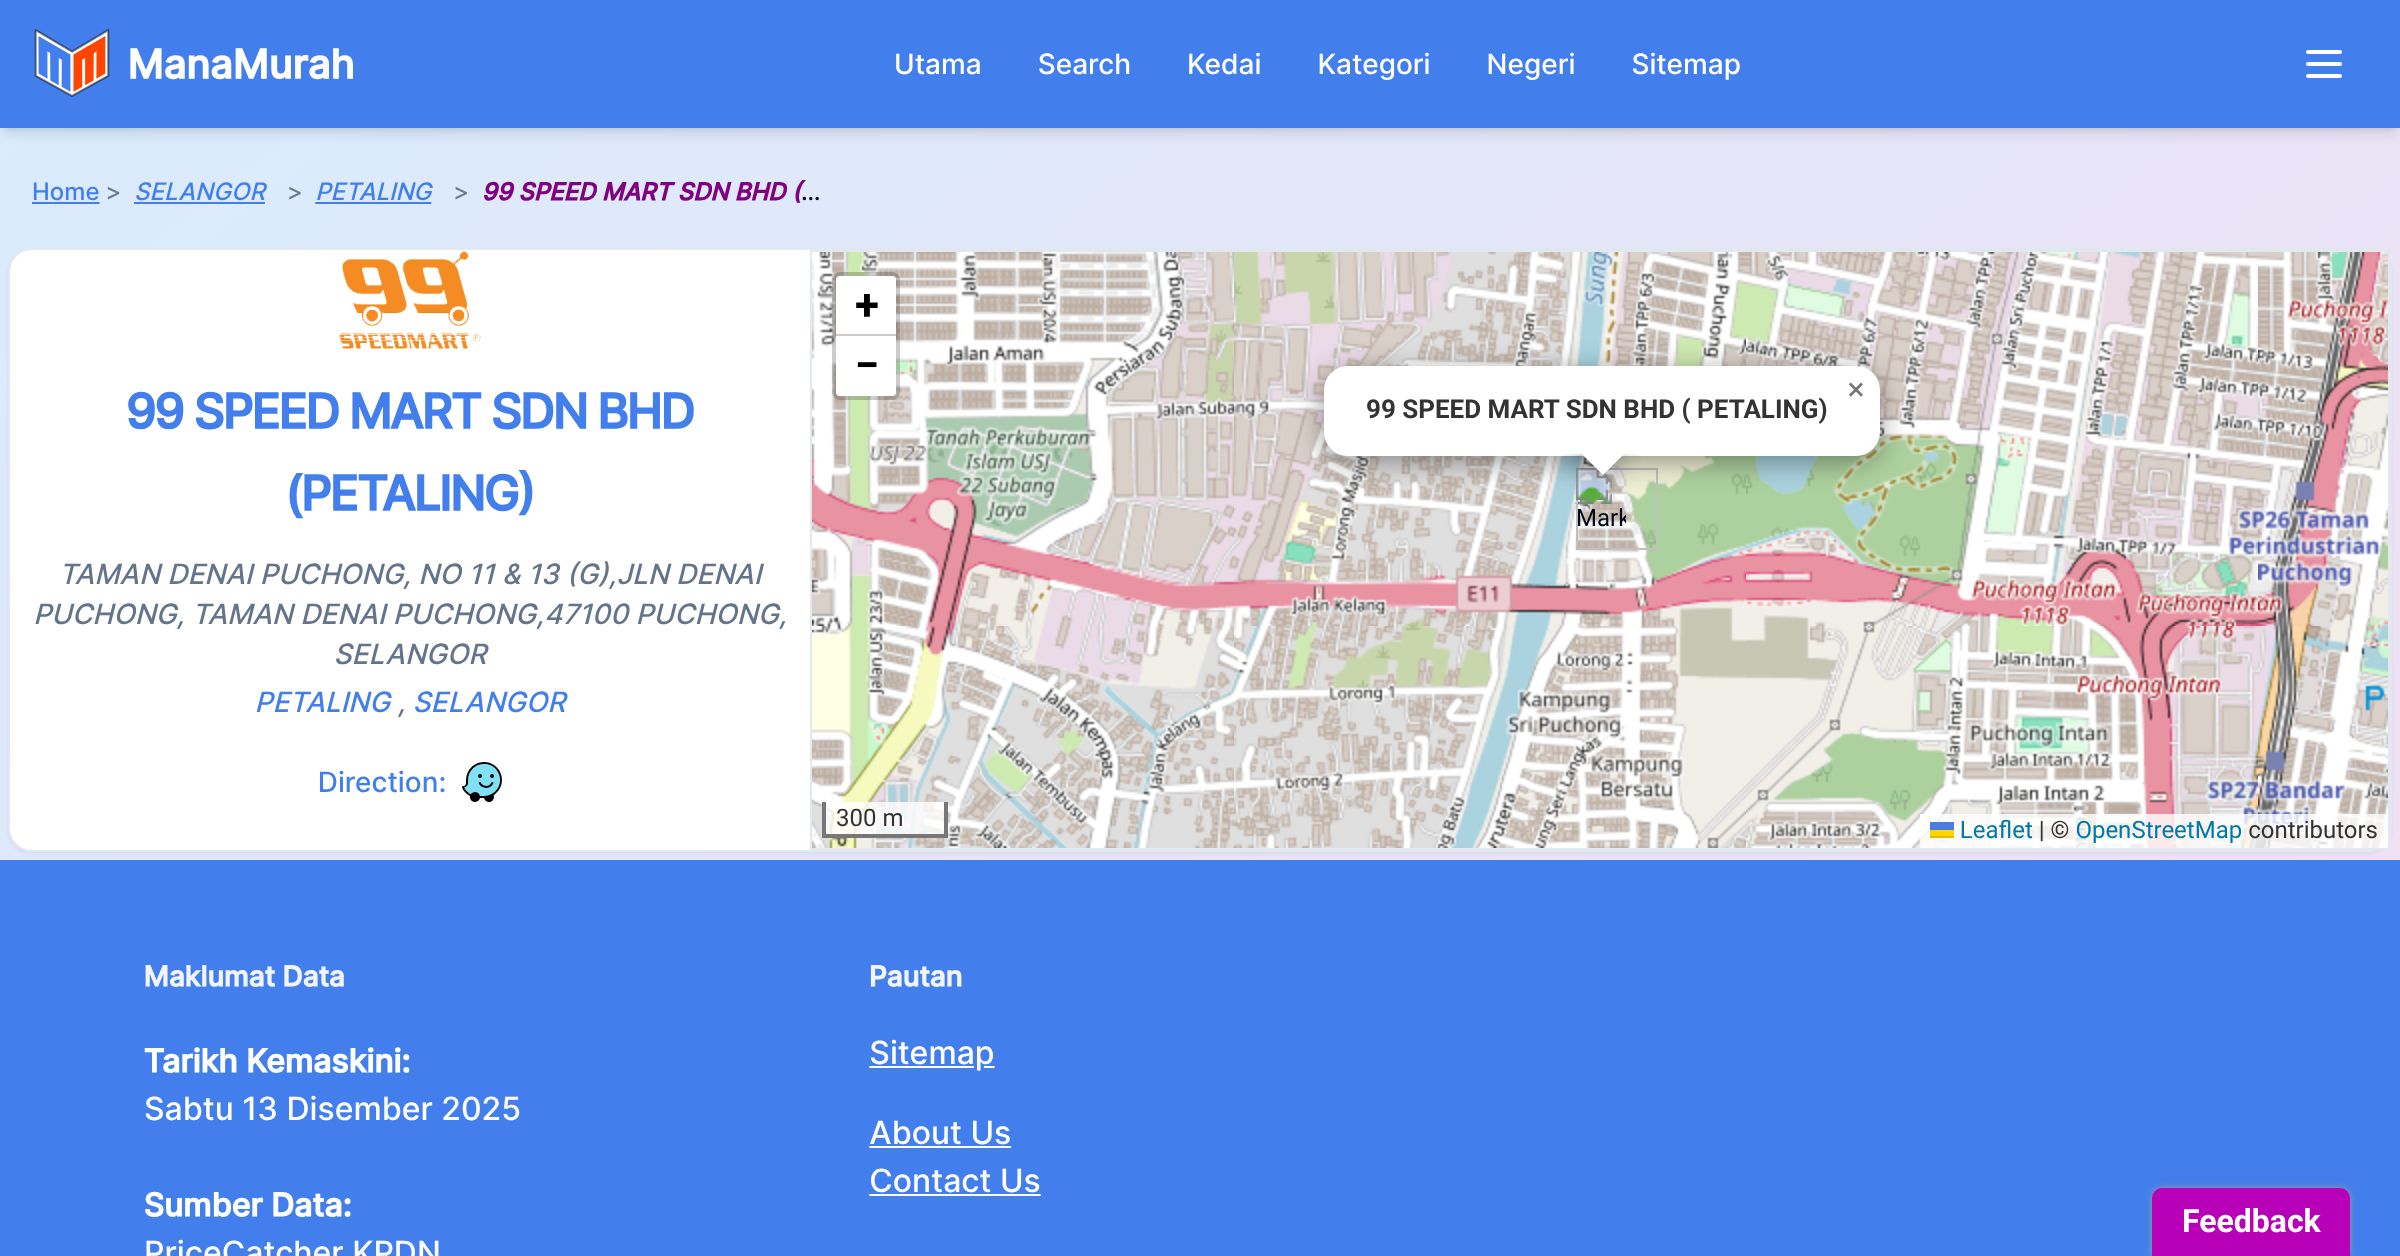This screenshot has width=2400, height=1256.
Task: Open Sitemap in the top navigation
Action: coord(1685,64)
